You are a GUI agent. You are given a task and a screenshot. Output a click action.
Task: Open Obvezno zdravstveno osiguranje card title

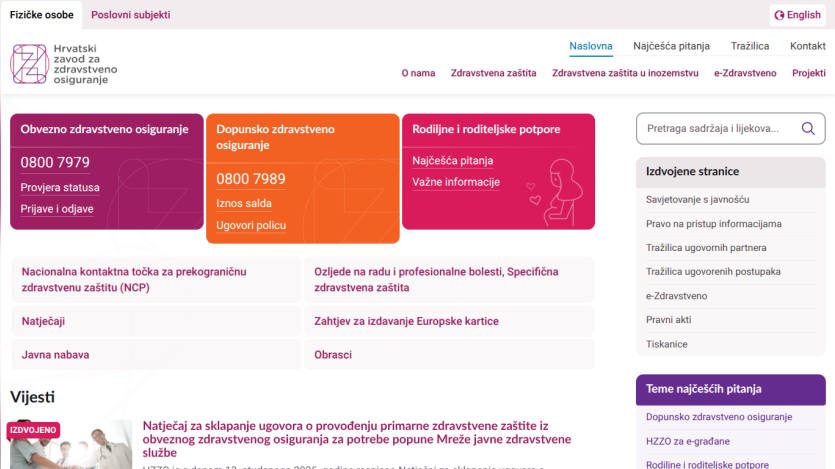[x=104, y=129]
